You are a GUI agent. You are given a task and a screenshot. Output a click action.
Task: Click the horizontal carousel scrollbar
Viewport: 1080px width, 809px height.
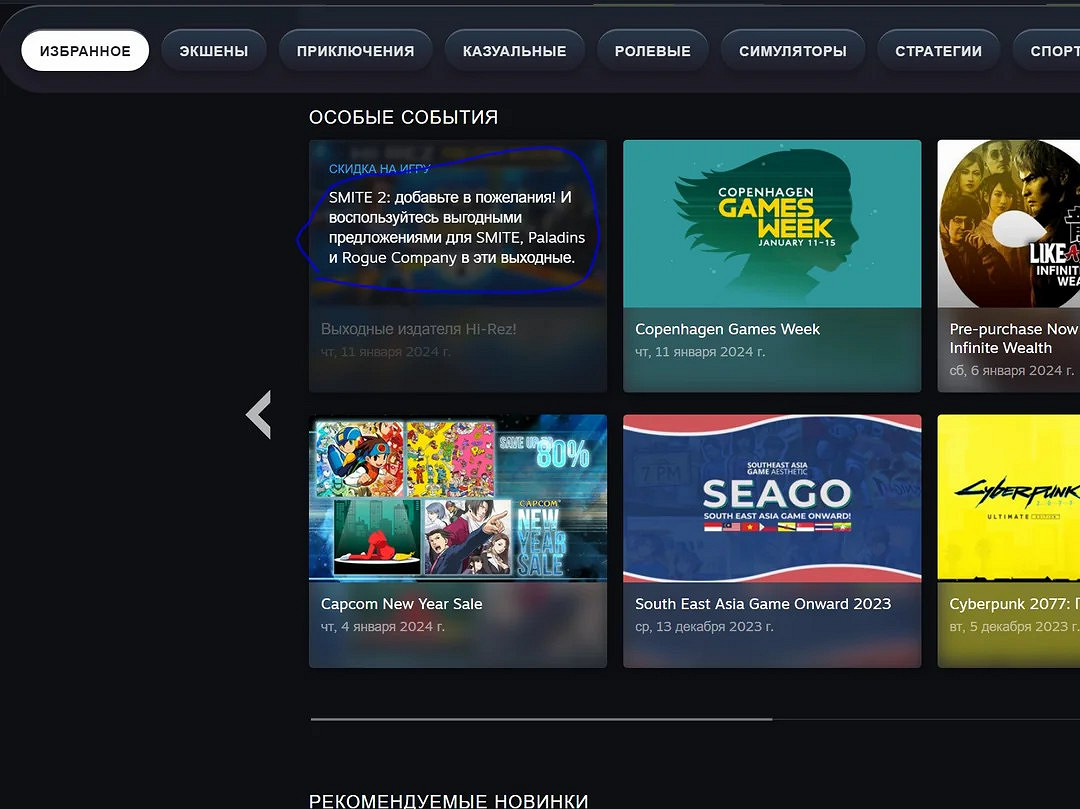(541, 718)
